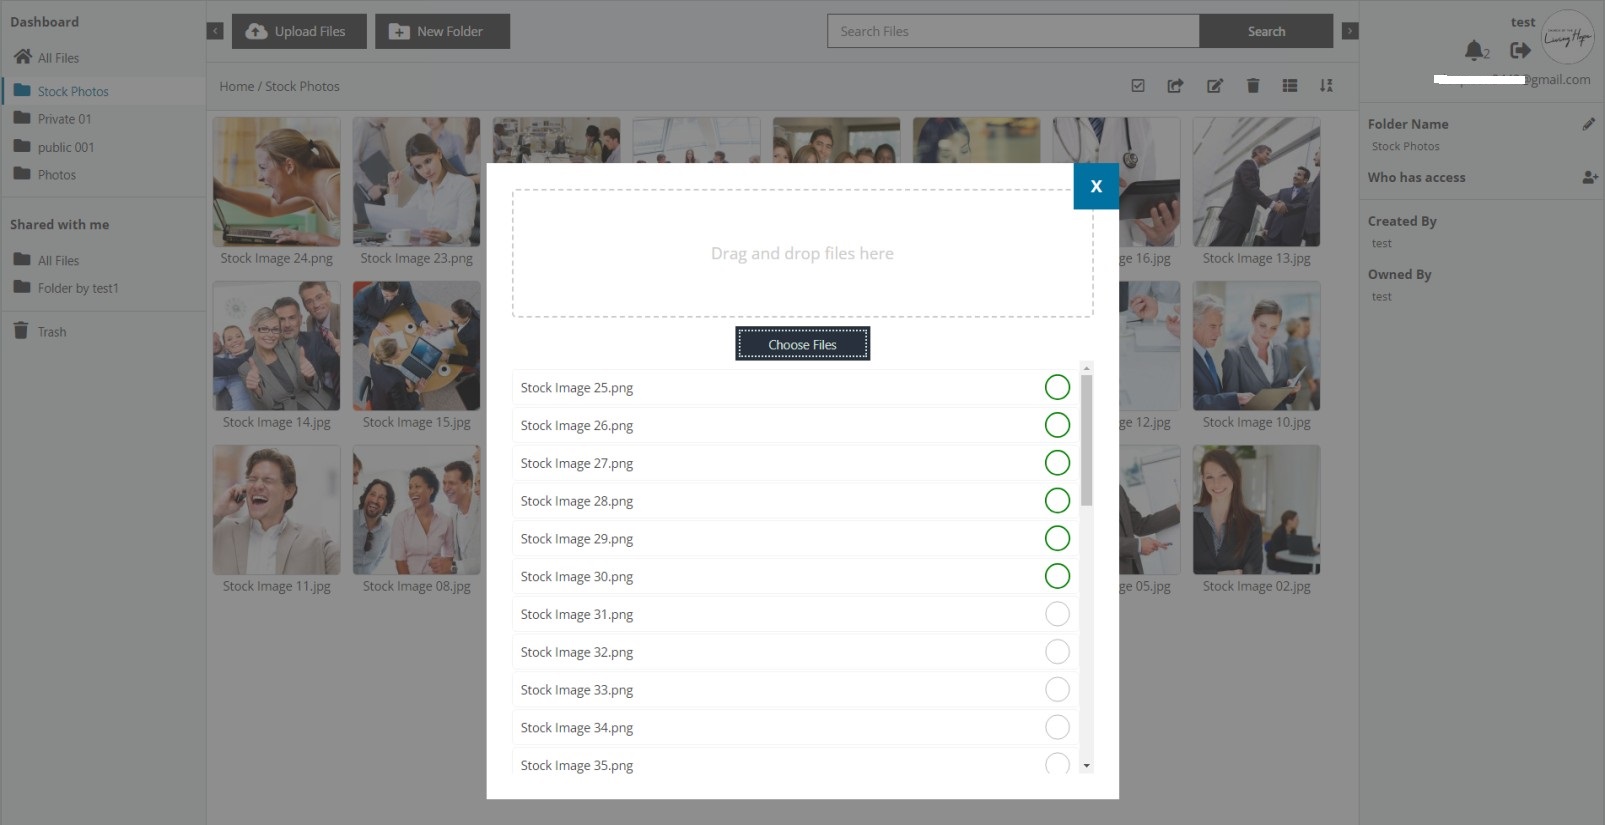Open Stock Image 24.png thumbnail

[x=277, y=182]
